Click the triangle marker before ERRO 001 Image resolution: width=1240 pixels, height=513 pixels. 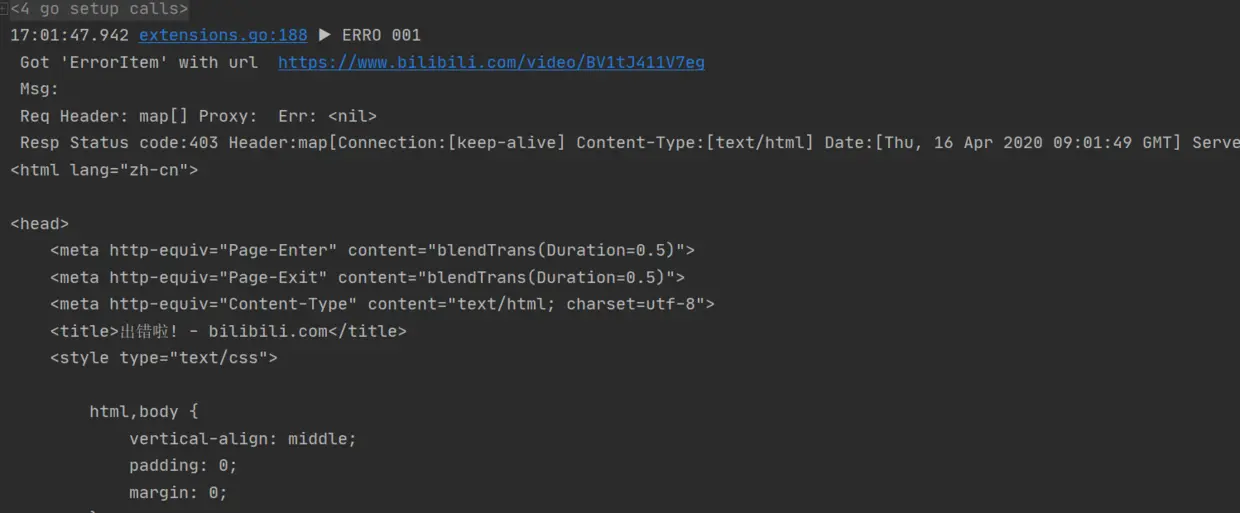tap(324, 35)
